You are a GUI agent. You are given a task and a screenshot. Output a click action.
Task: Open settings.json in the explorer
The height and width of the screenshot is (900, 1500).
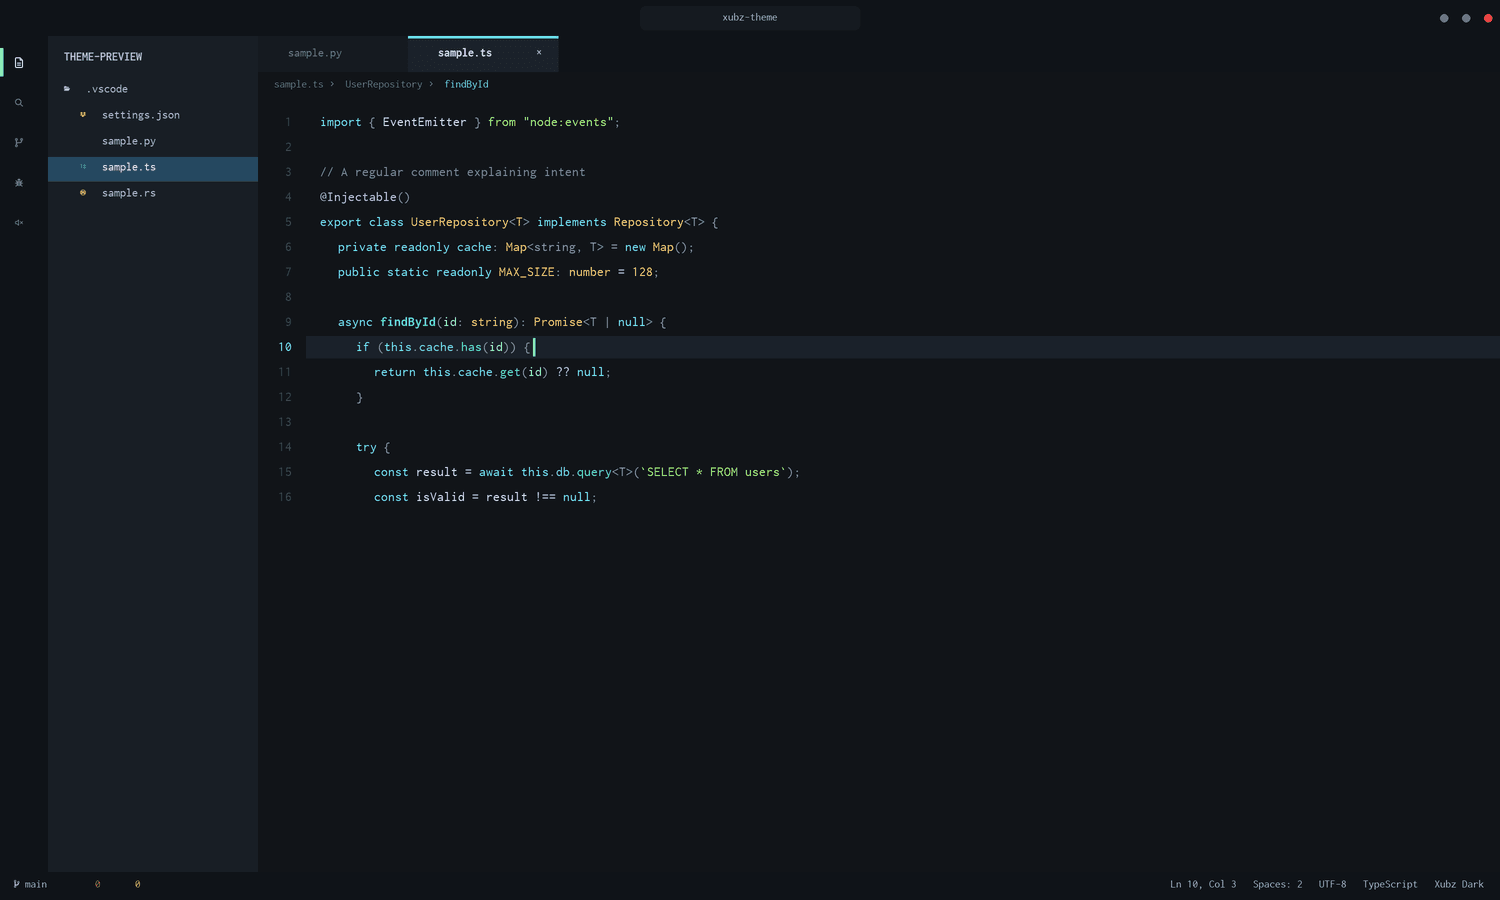click(153, 115)
